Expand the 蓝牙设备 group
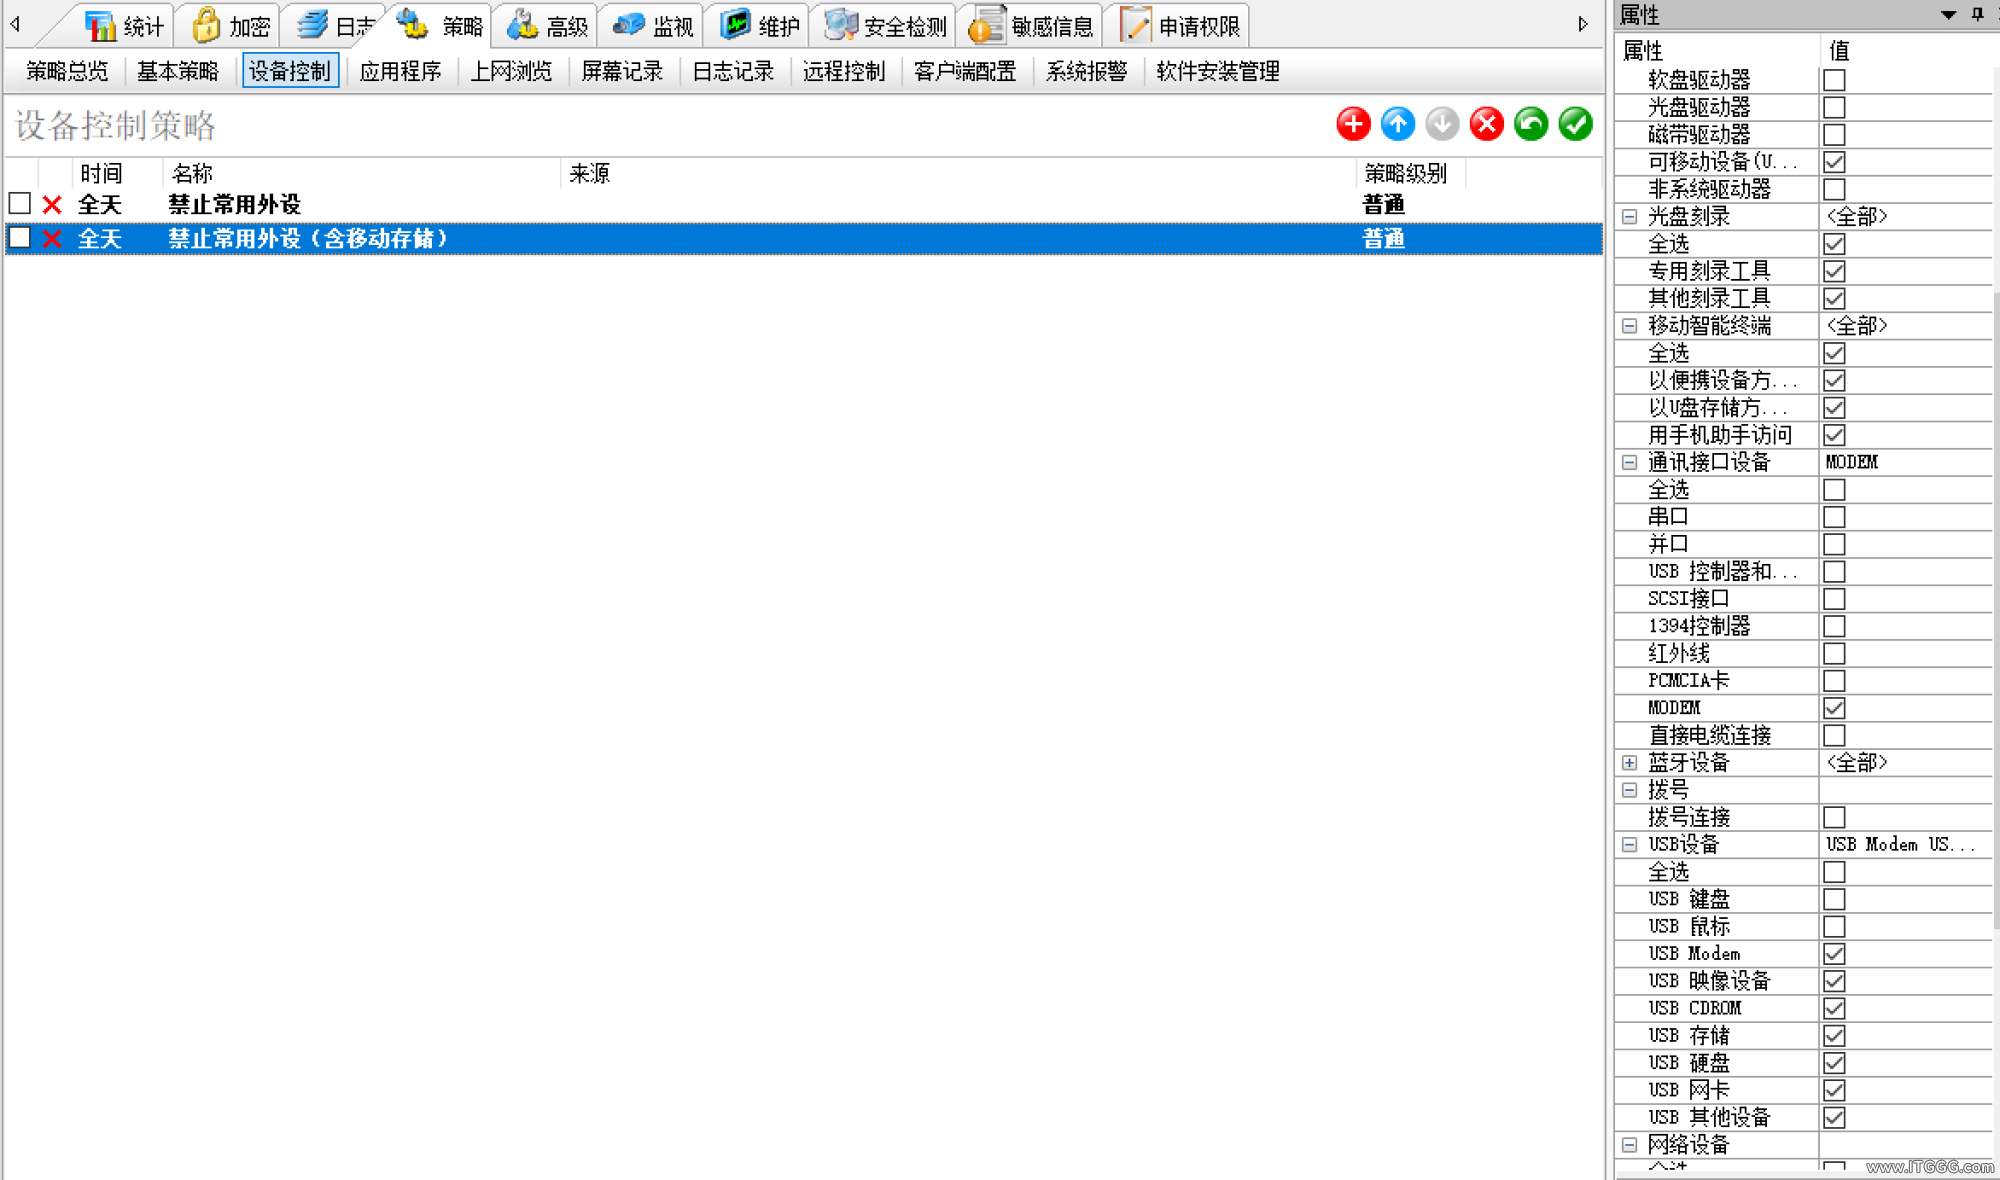This screenshot has width=2000, height=1180. click(1629, 763)
